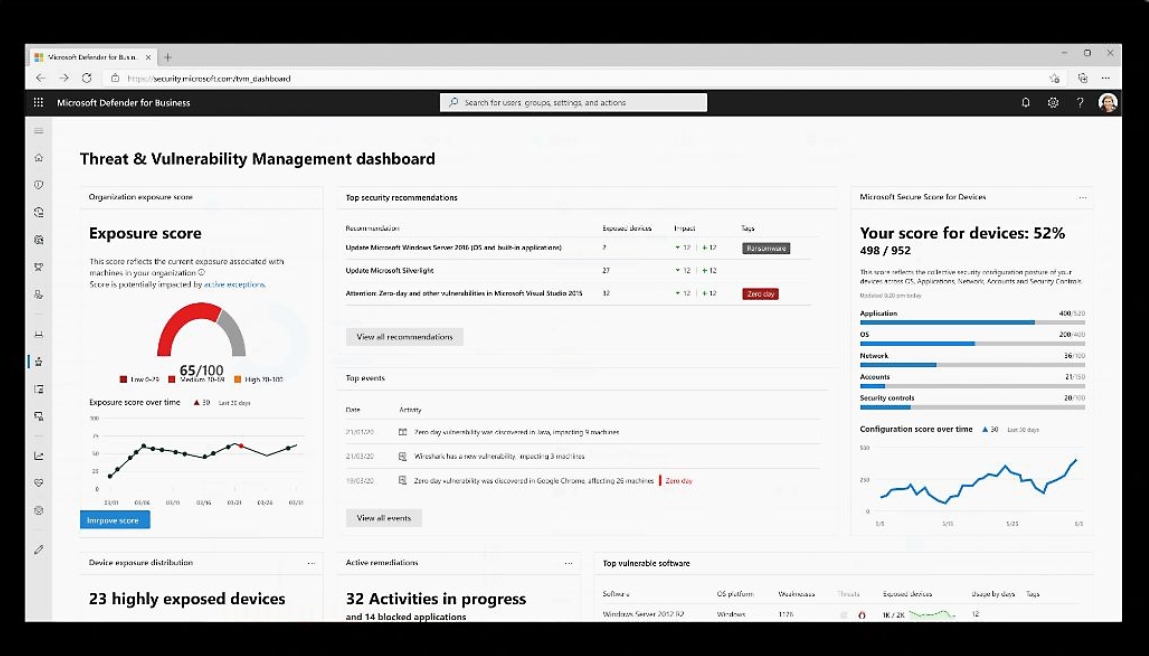Click "23 highly exposed devices" heading
Image resolution: width=1149 pixels, height=656 pixels.
[187, 599]
